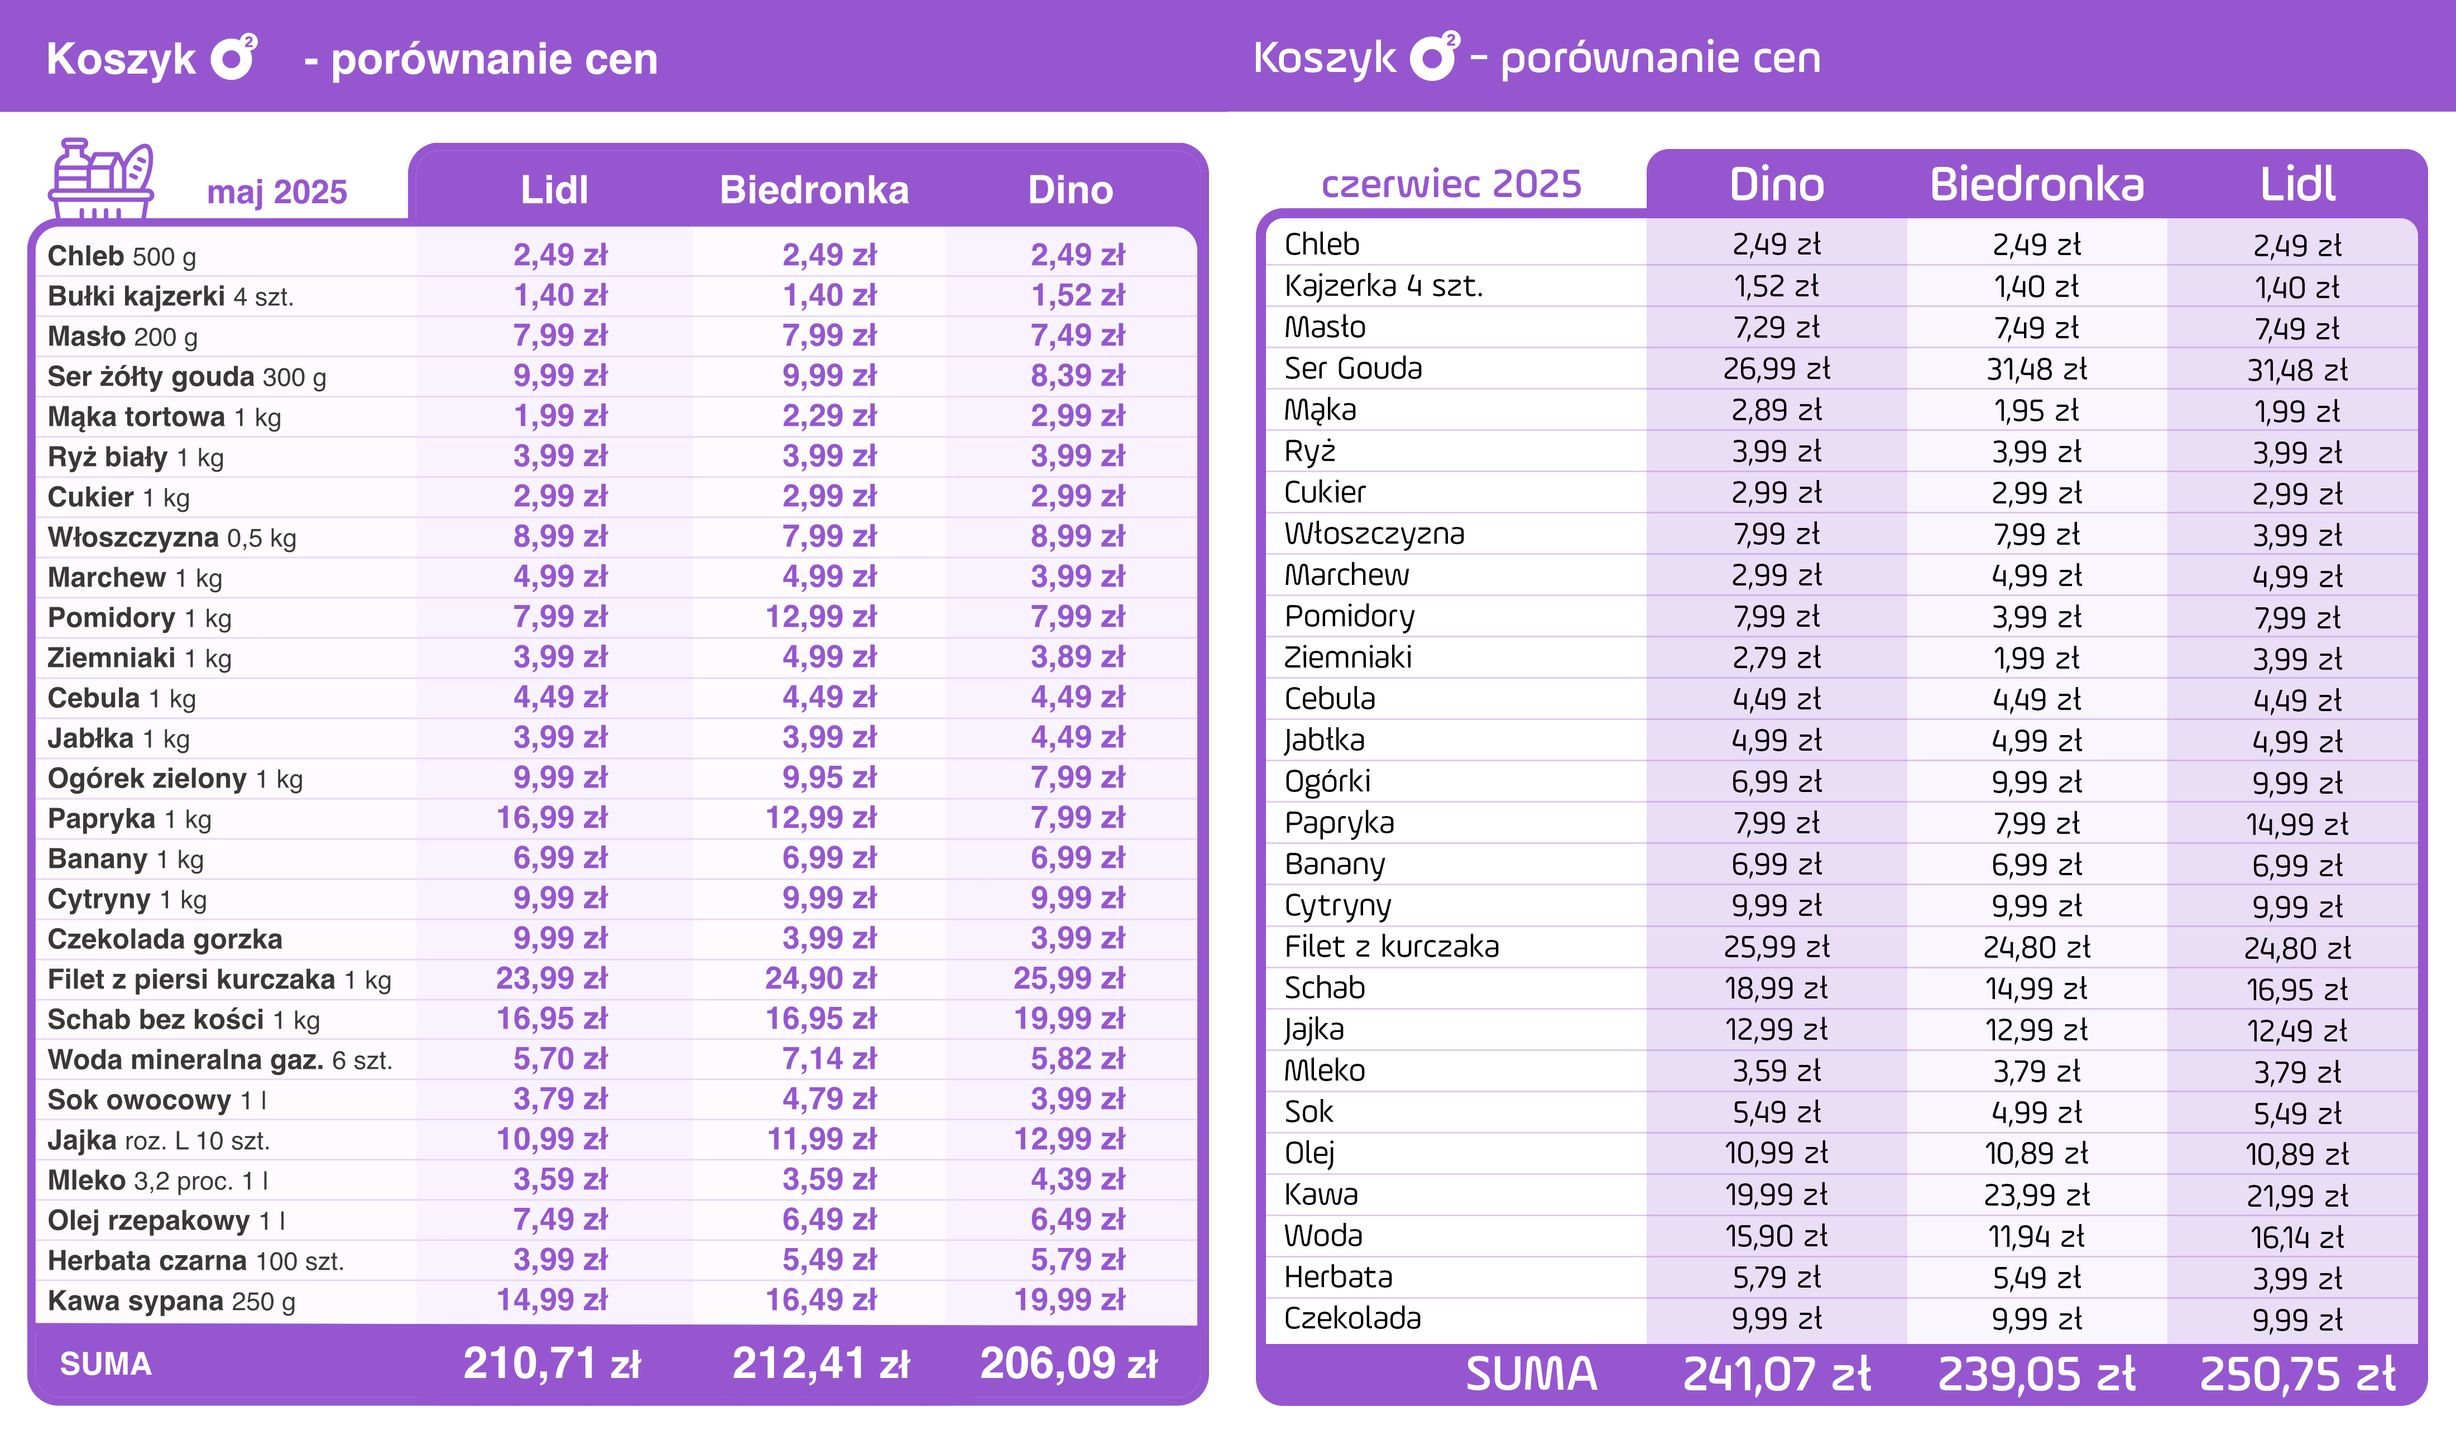Click the o2 logo in right header
The width and height of the screenshot is (2456, 1440).
point(1434,56)
